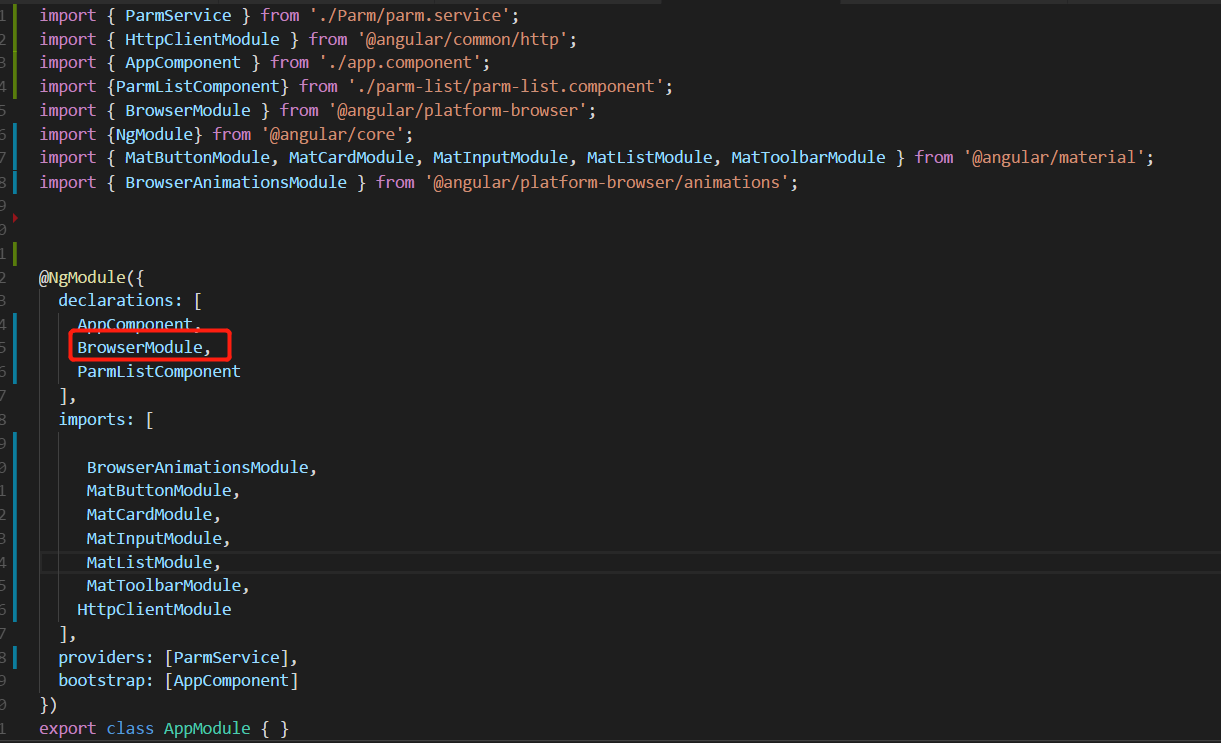Click the '@angular/material' import path
The height and width of the screenshot is (743, 1221).
[x=1057, y=157]
